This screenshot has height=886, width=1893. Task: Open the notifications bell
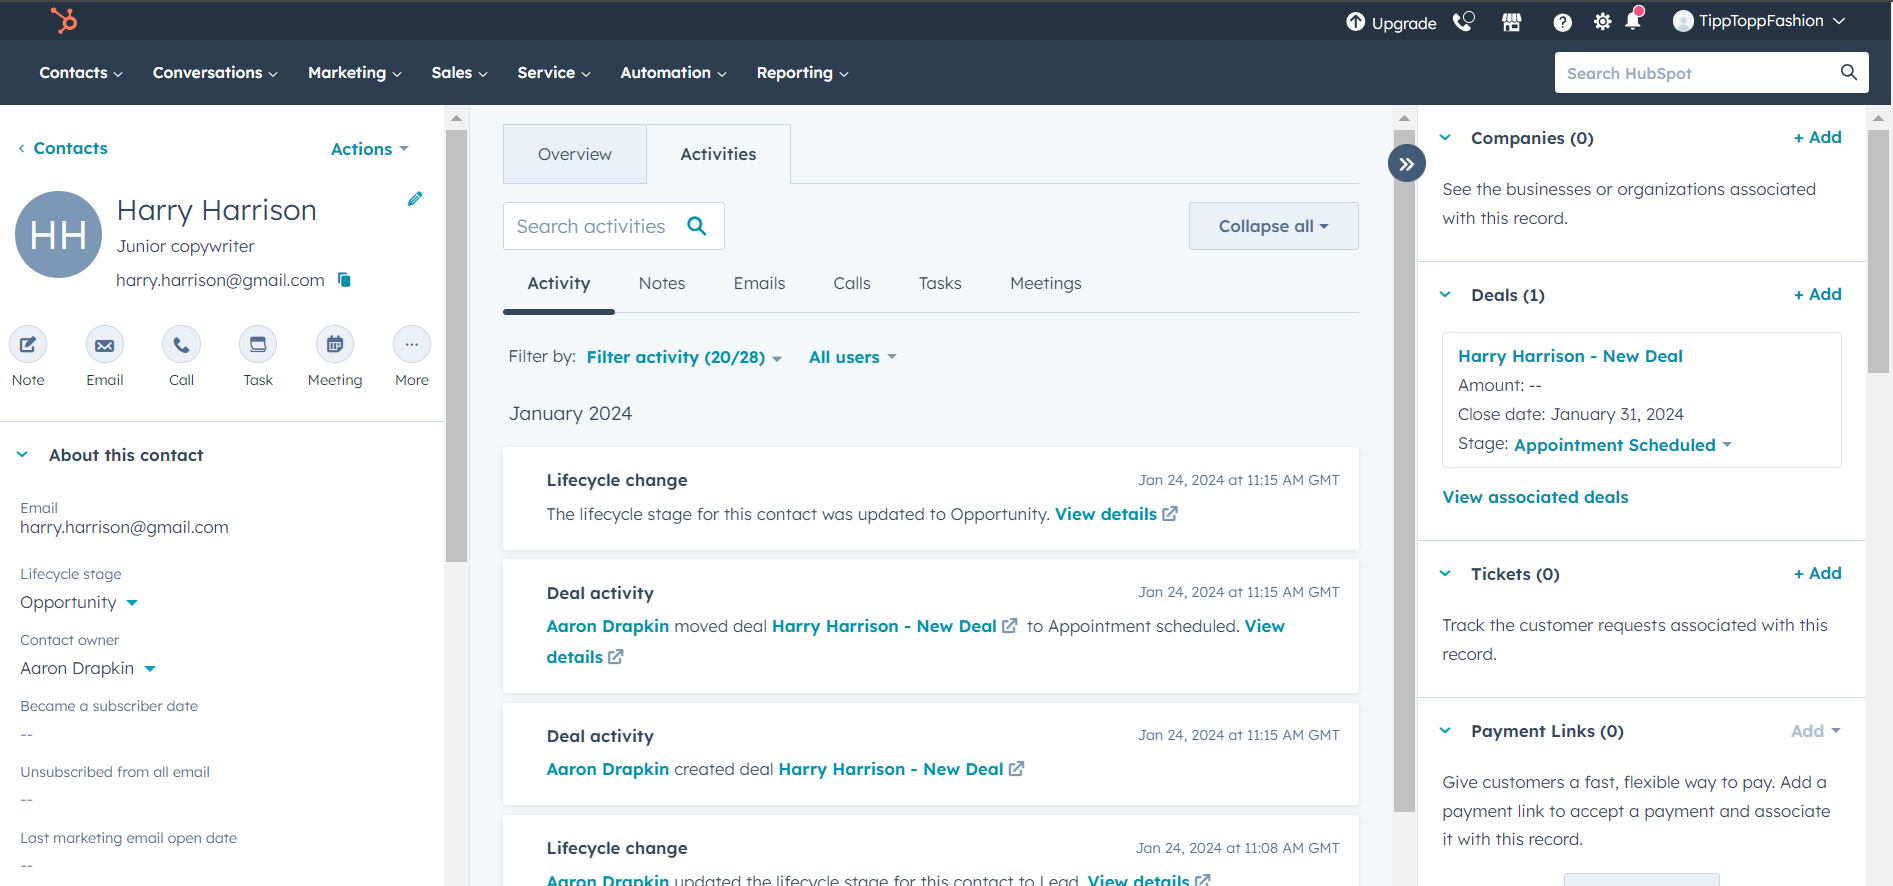click(x=1633, y=21)
